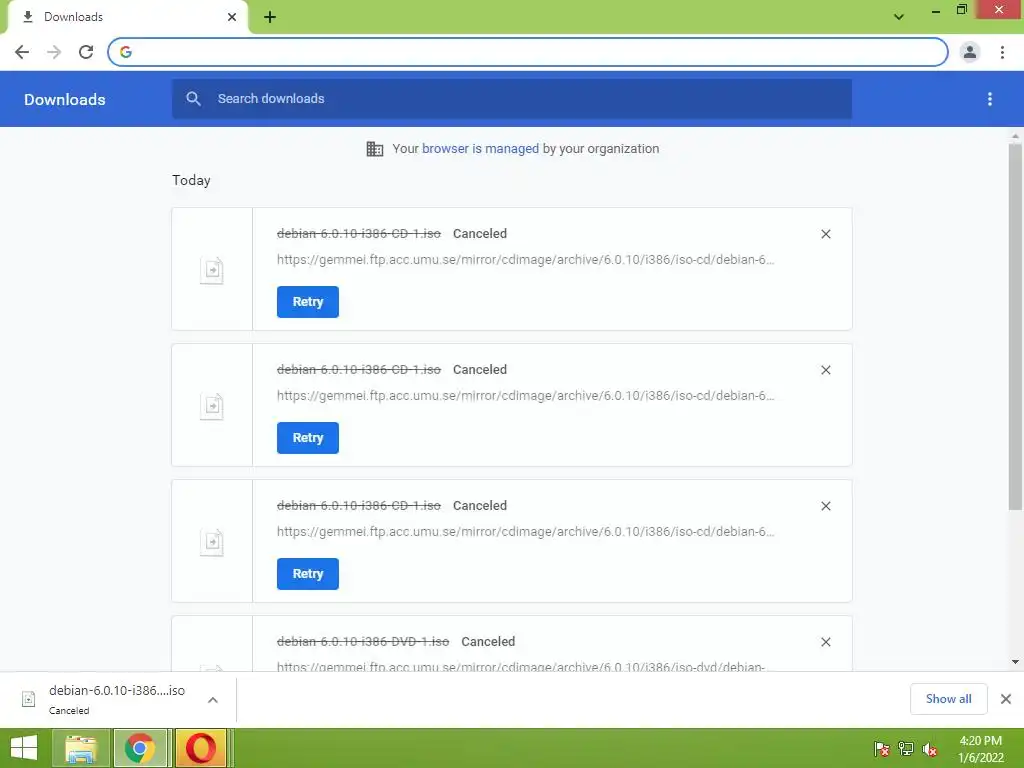The image size is (1024, 768).
Task: Open the Chrome profile avatar menu
Action: click(970, 52)
